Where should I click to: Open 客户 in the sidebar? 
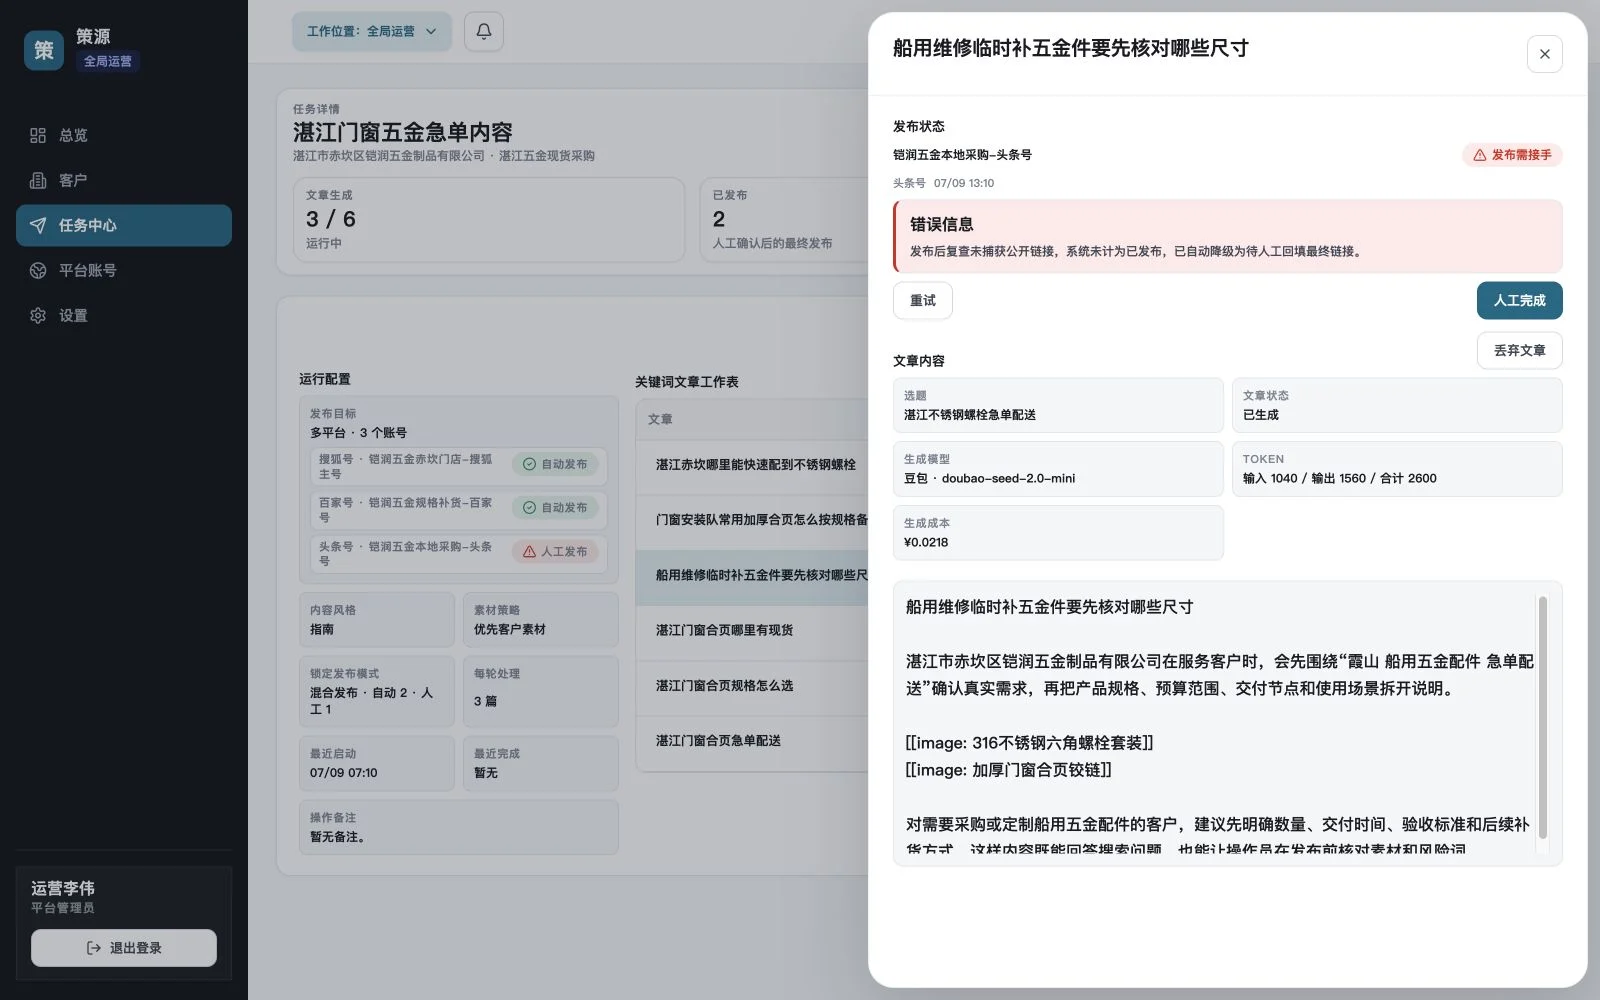point(124,180)
